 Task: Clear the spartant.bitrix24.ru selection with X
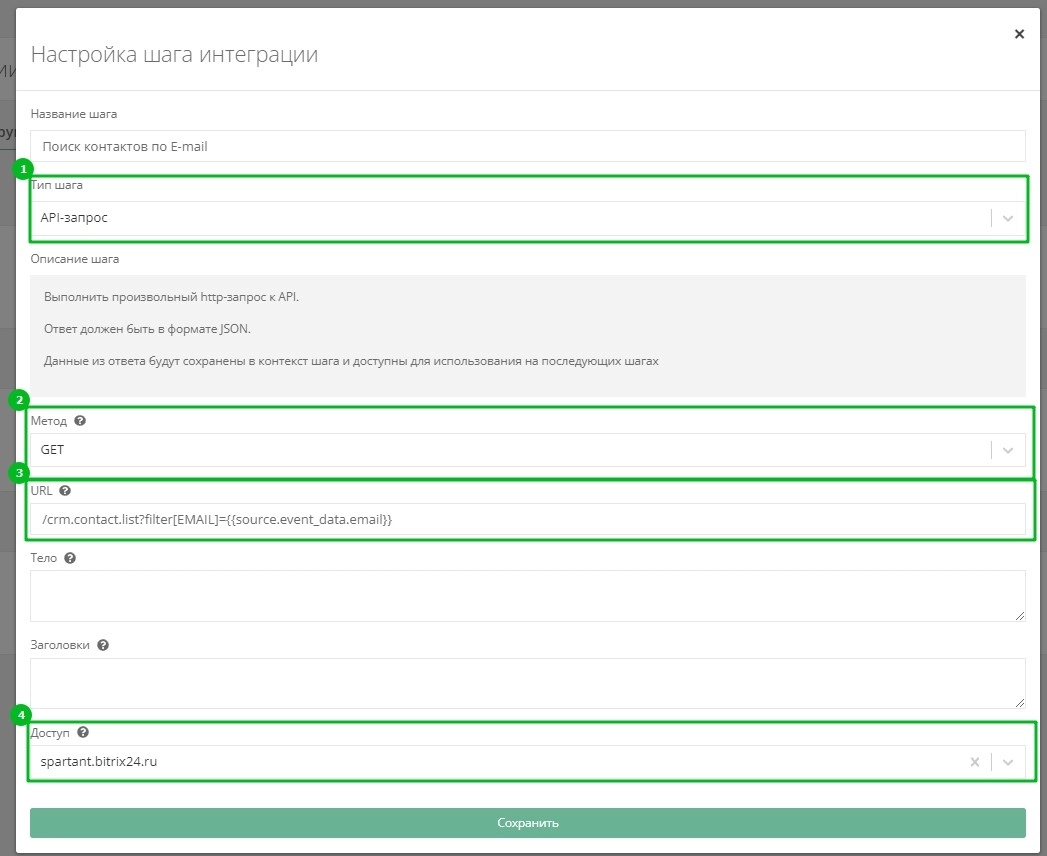[974, 762]
